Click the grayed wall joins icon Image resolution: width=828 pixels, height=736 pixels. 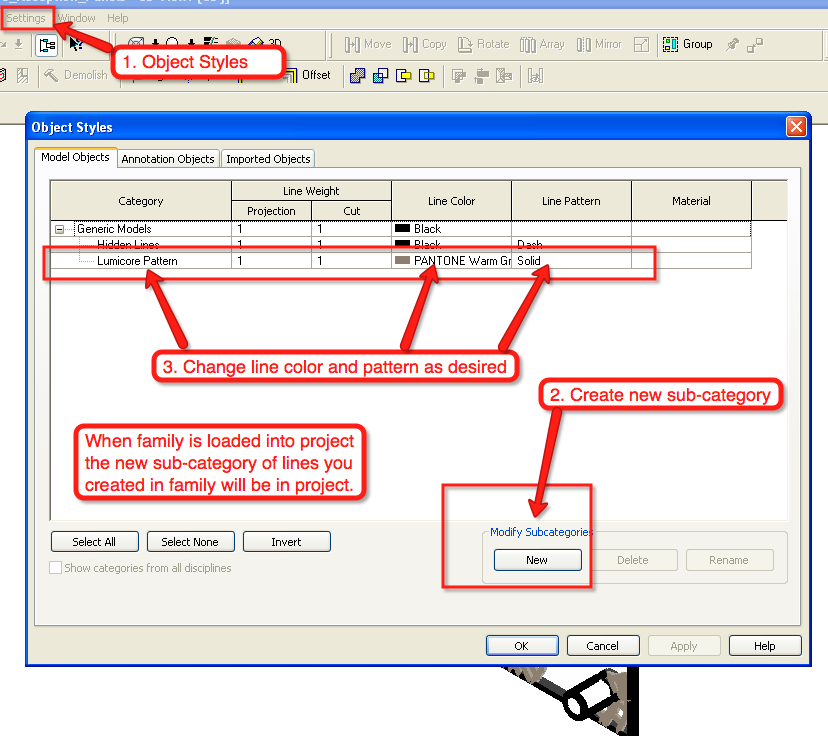pos(459,77)
